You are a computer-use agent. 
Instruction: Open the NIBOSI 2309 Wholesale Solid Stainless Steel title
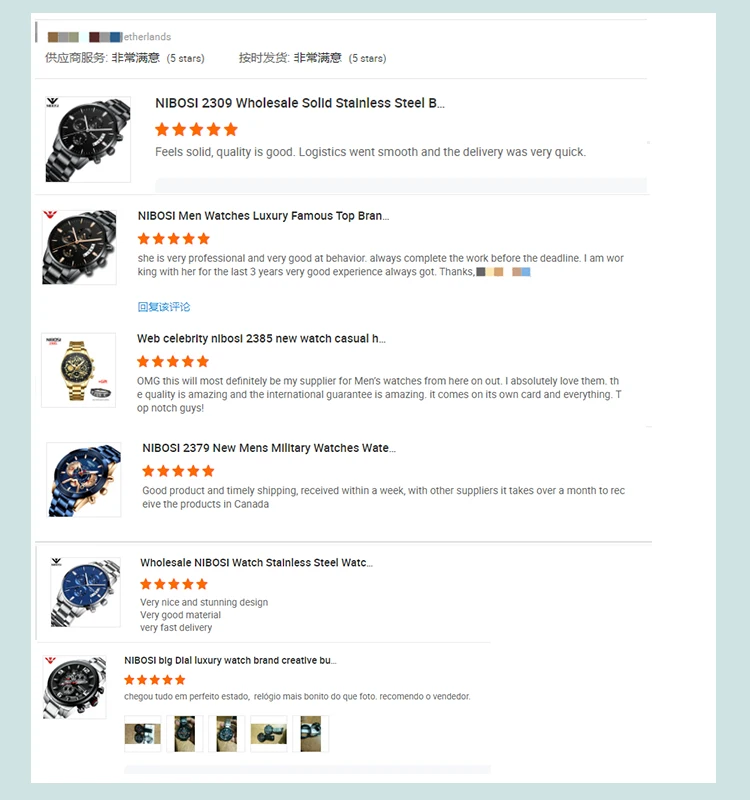(300, 103)
